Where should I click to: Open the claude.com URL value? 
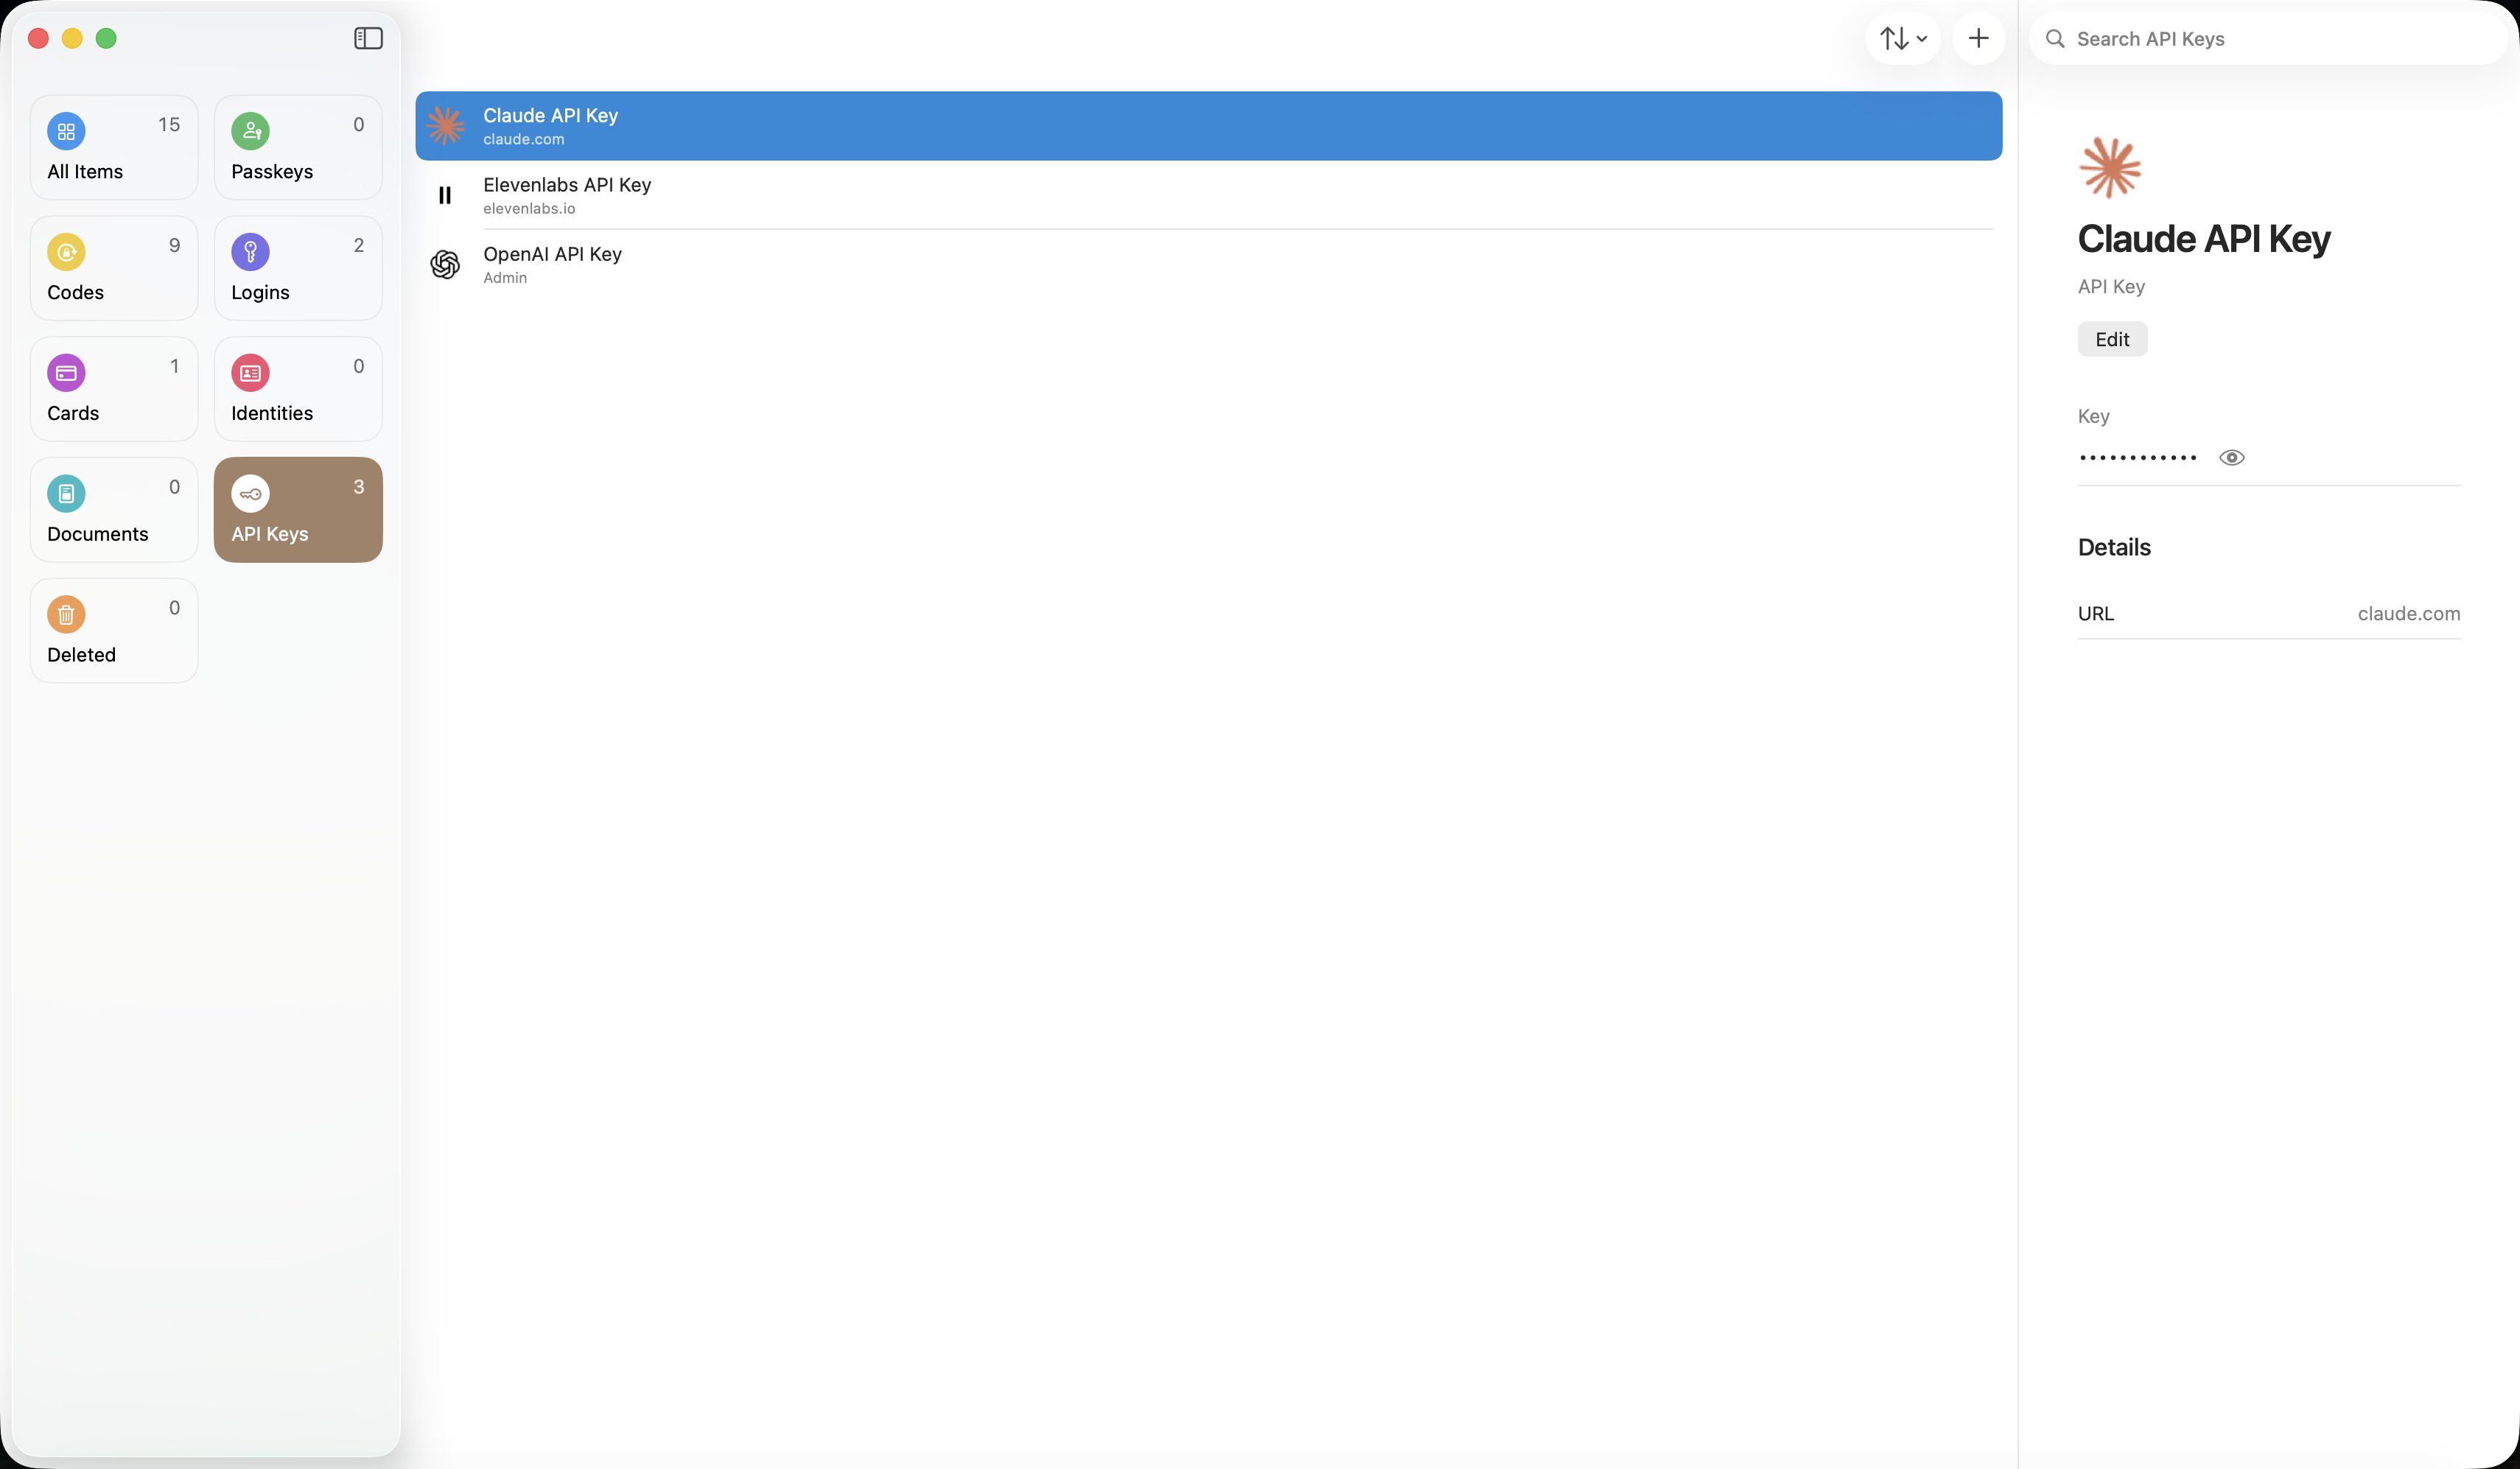click(x=2408, y=614)
